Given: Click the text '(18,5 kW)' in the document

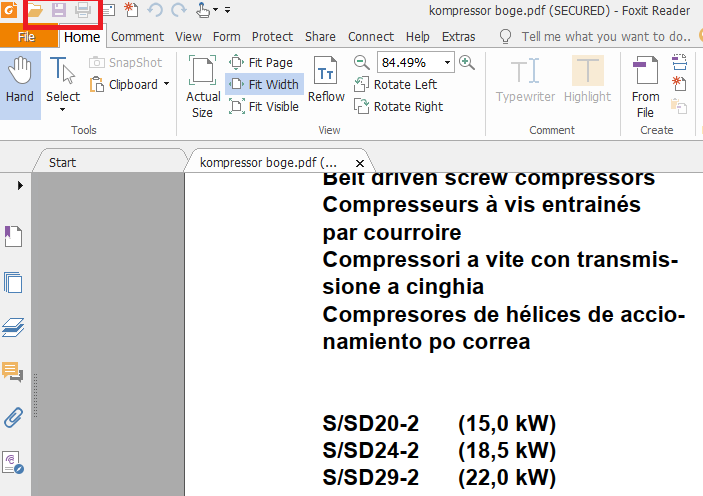Looking at the screenshot, I should click(507, 451).
